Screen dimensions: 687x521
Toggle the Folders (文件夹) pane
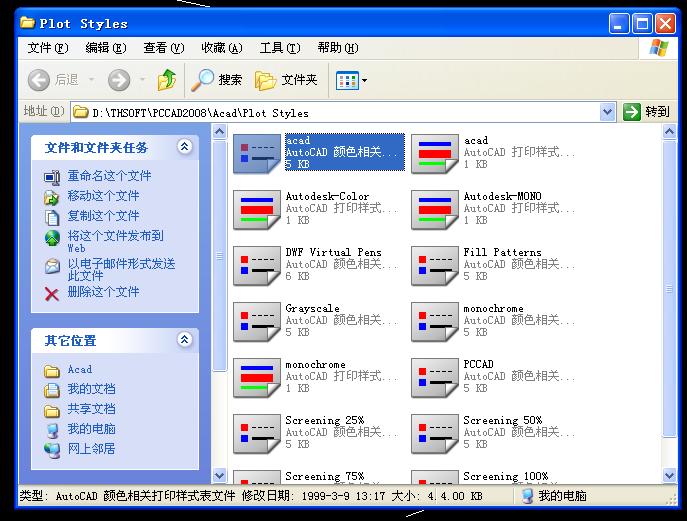[x=286, y=80]
